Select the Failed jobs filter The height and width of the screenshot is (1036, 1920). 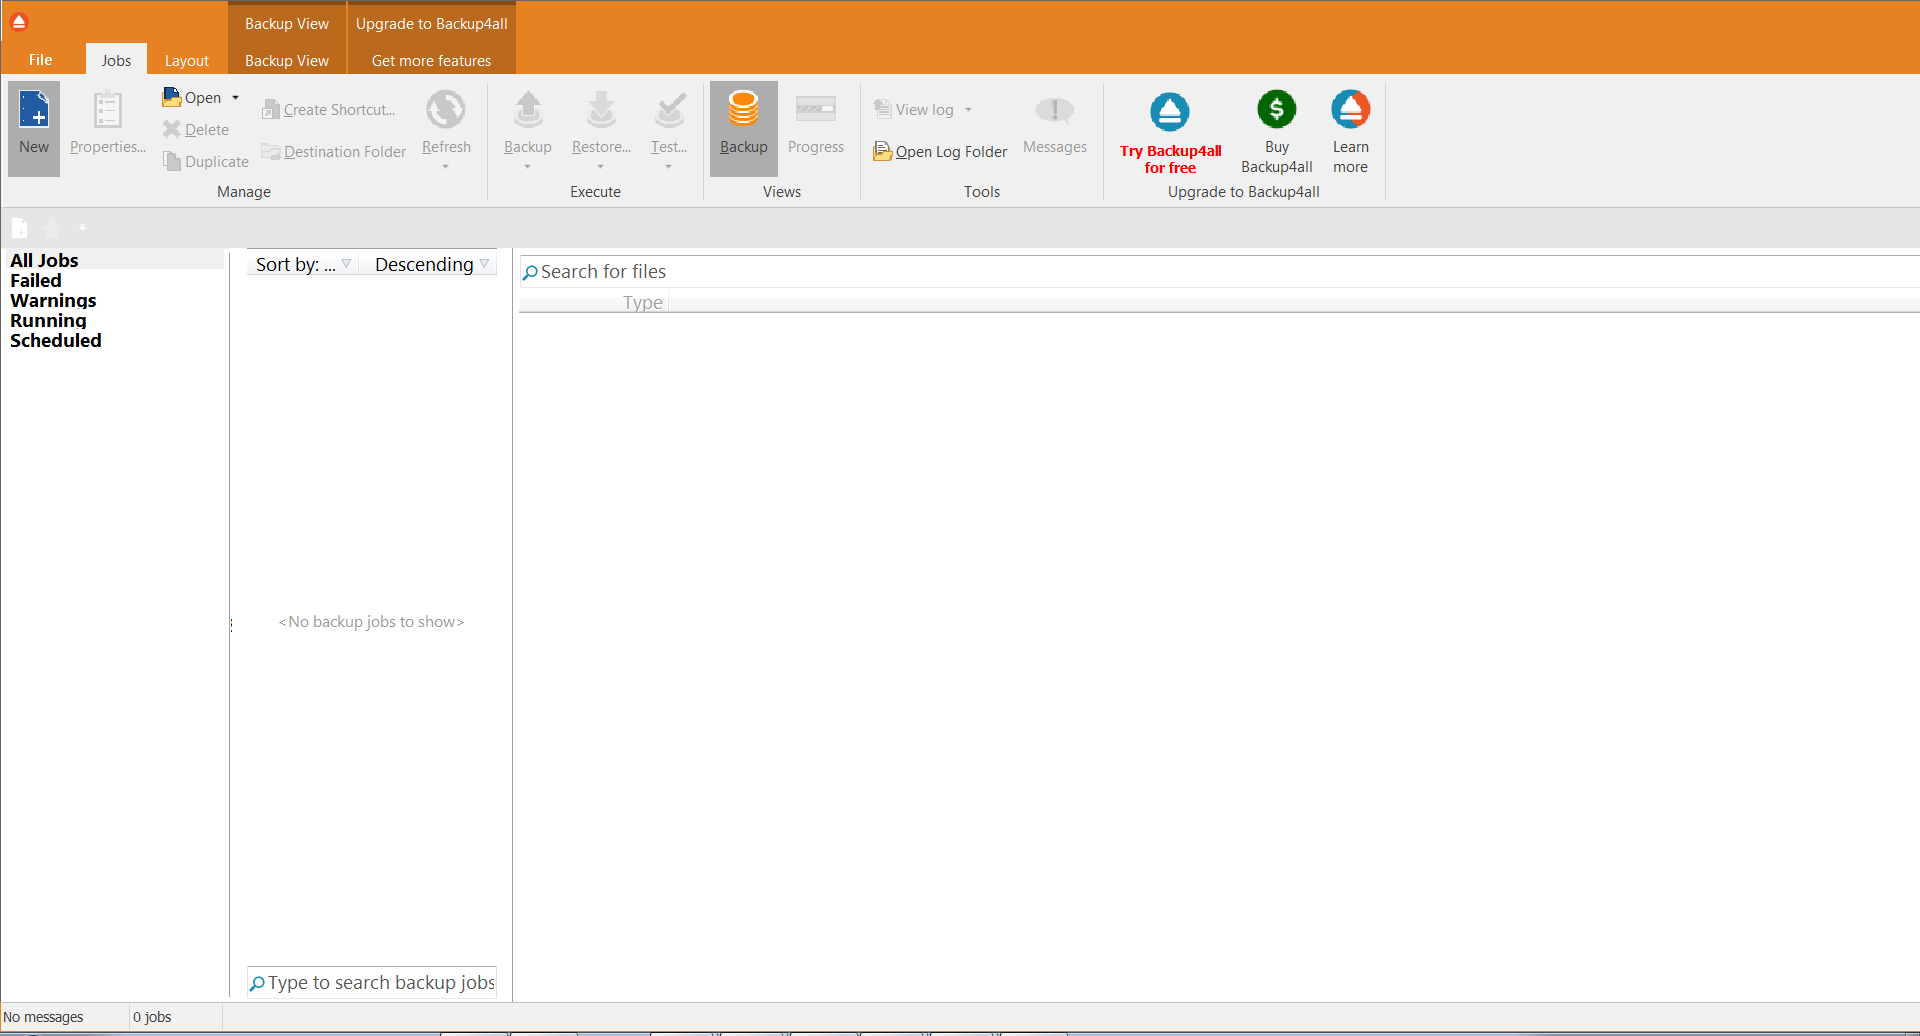[36, 280]
